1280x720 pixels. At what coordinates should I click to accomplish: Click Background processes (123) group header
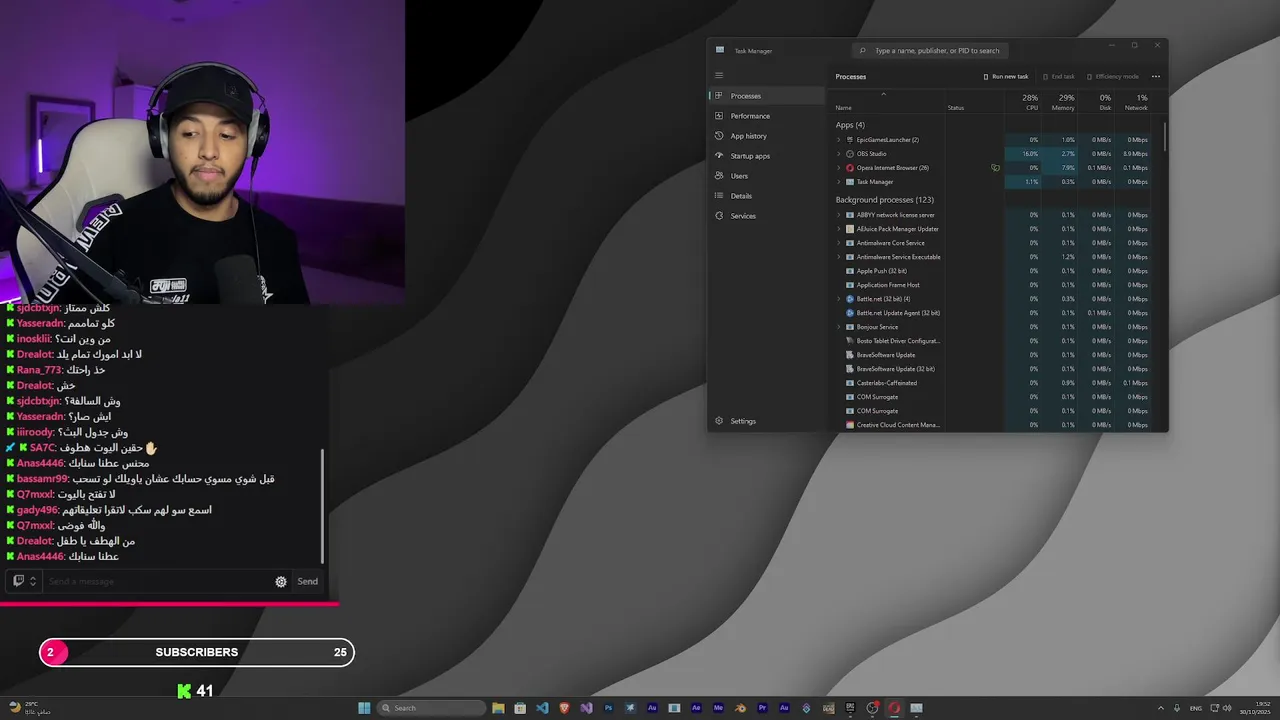(x=884, y=200)
